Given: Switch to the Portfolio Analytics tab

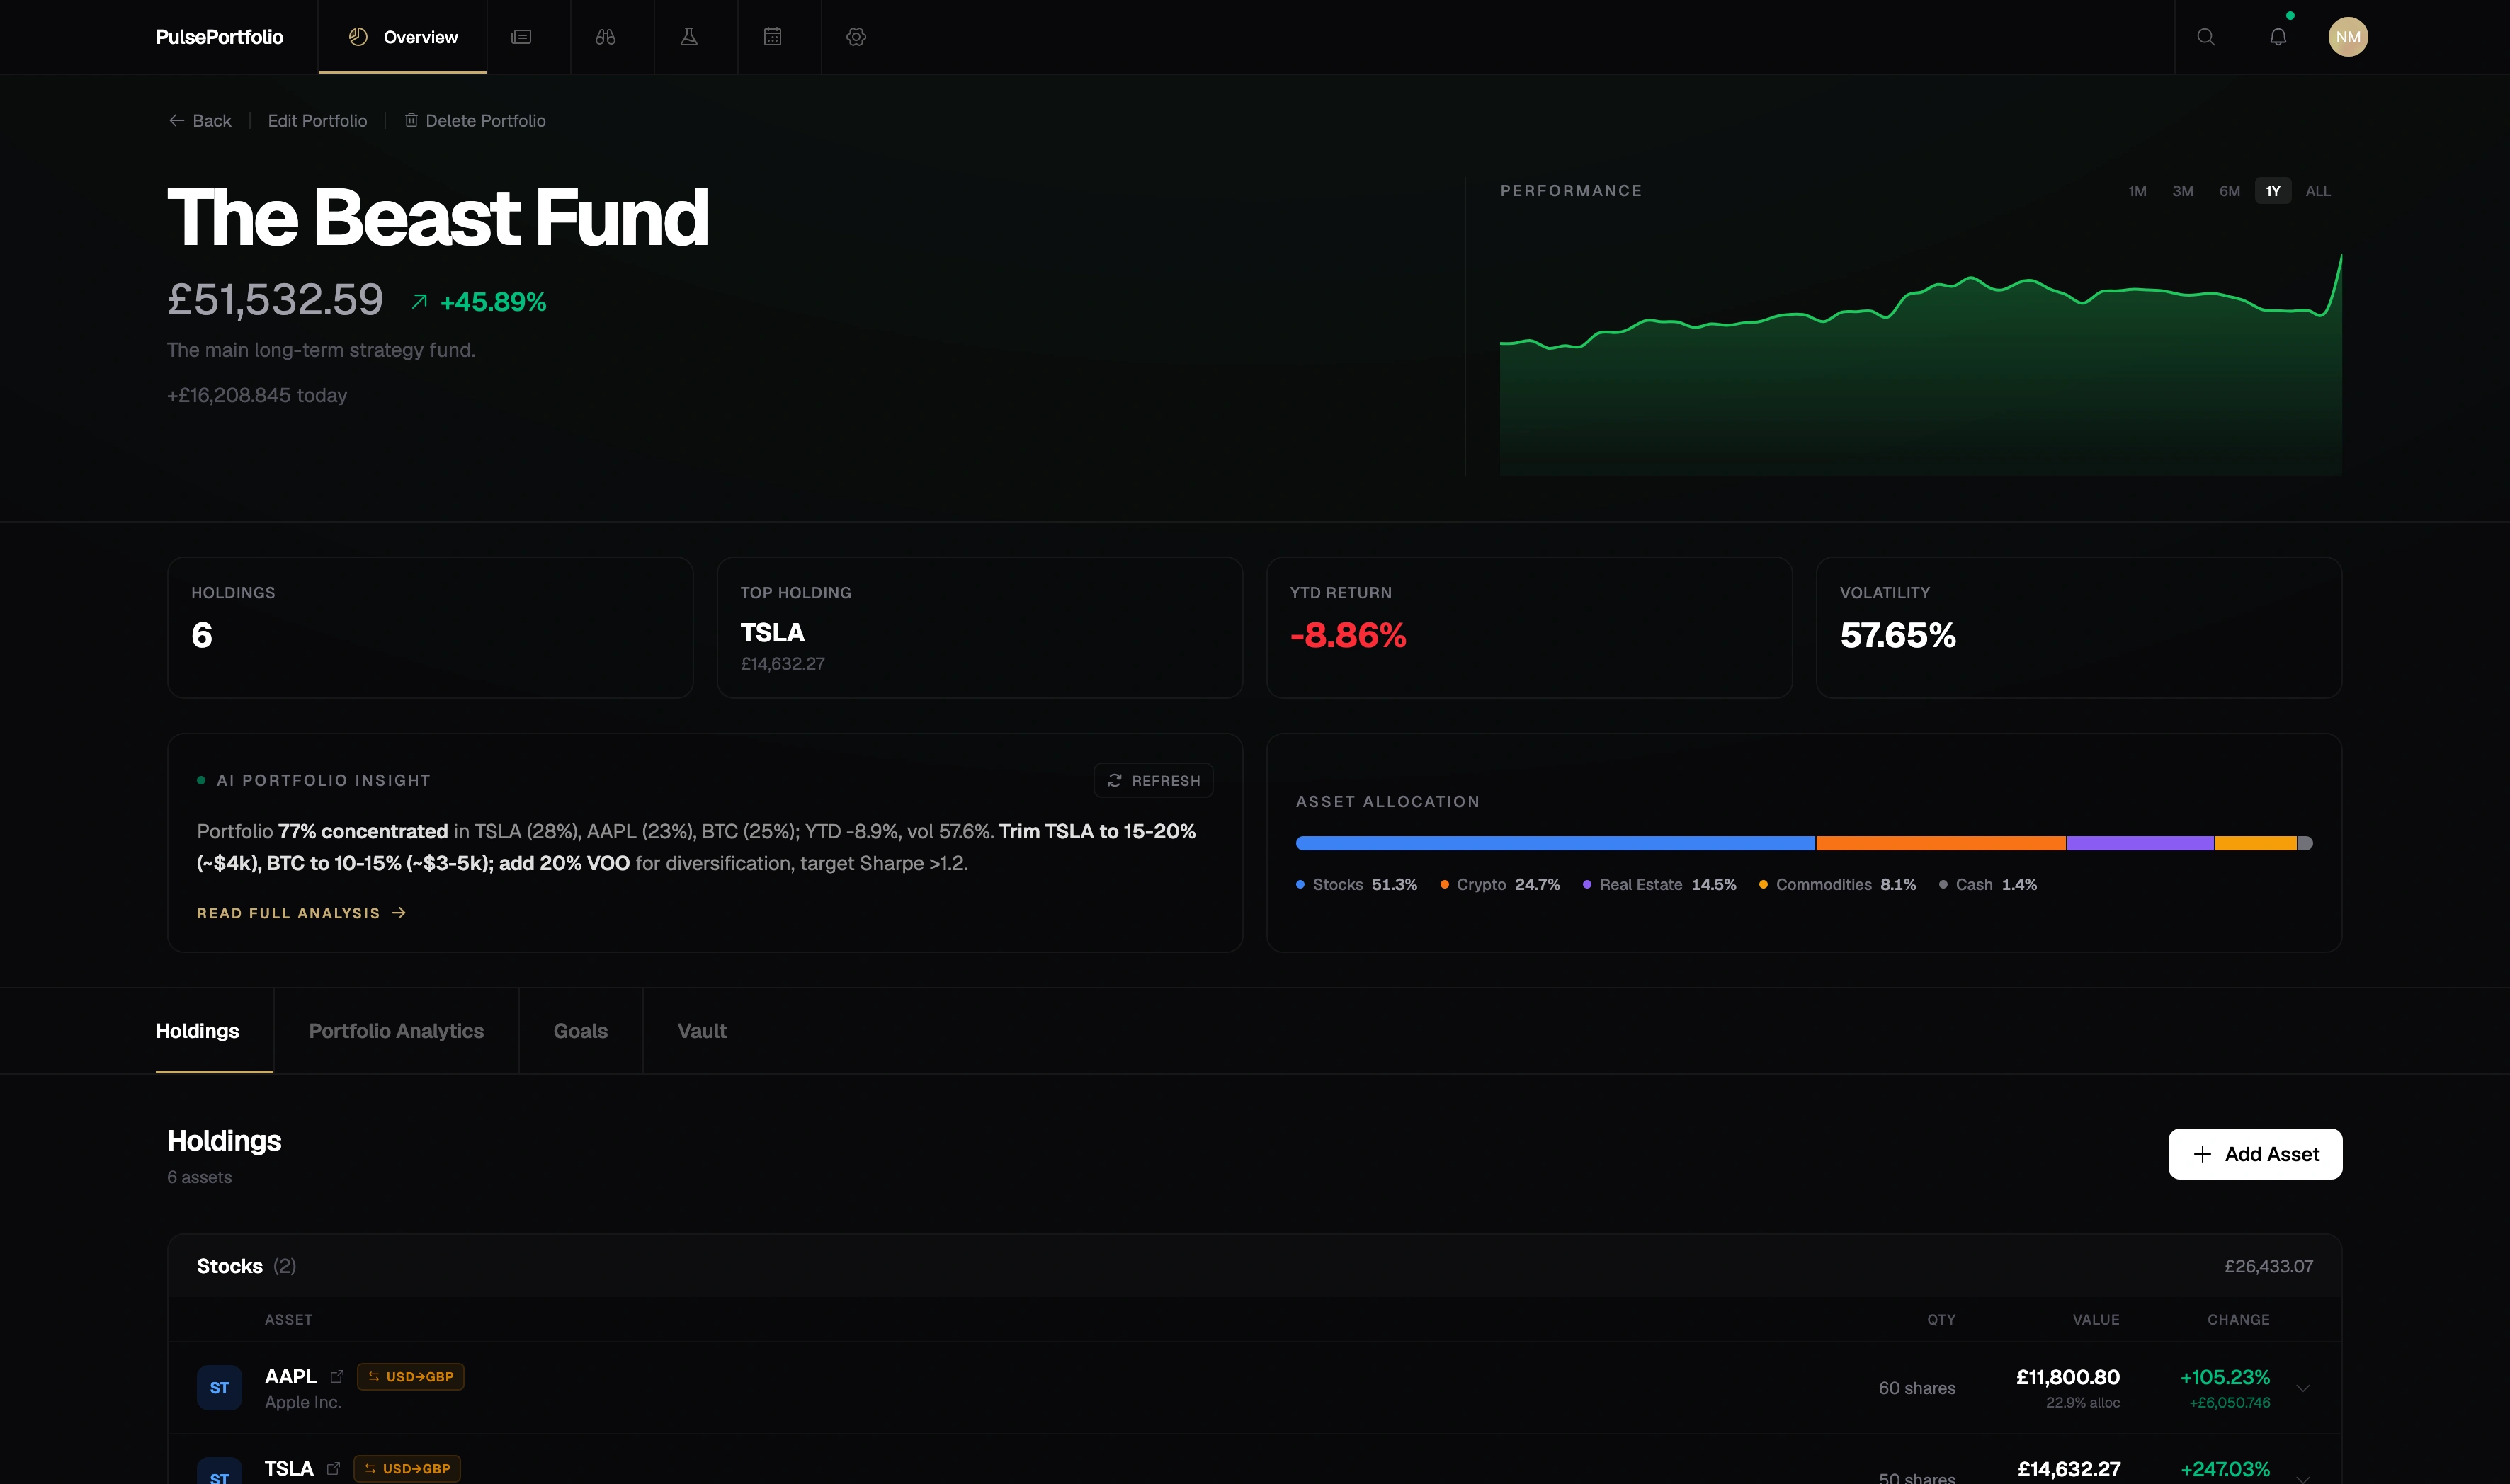Looking at the screenshot, I should click(x=396, y=1030).
